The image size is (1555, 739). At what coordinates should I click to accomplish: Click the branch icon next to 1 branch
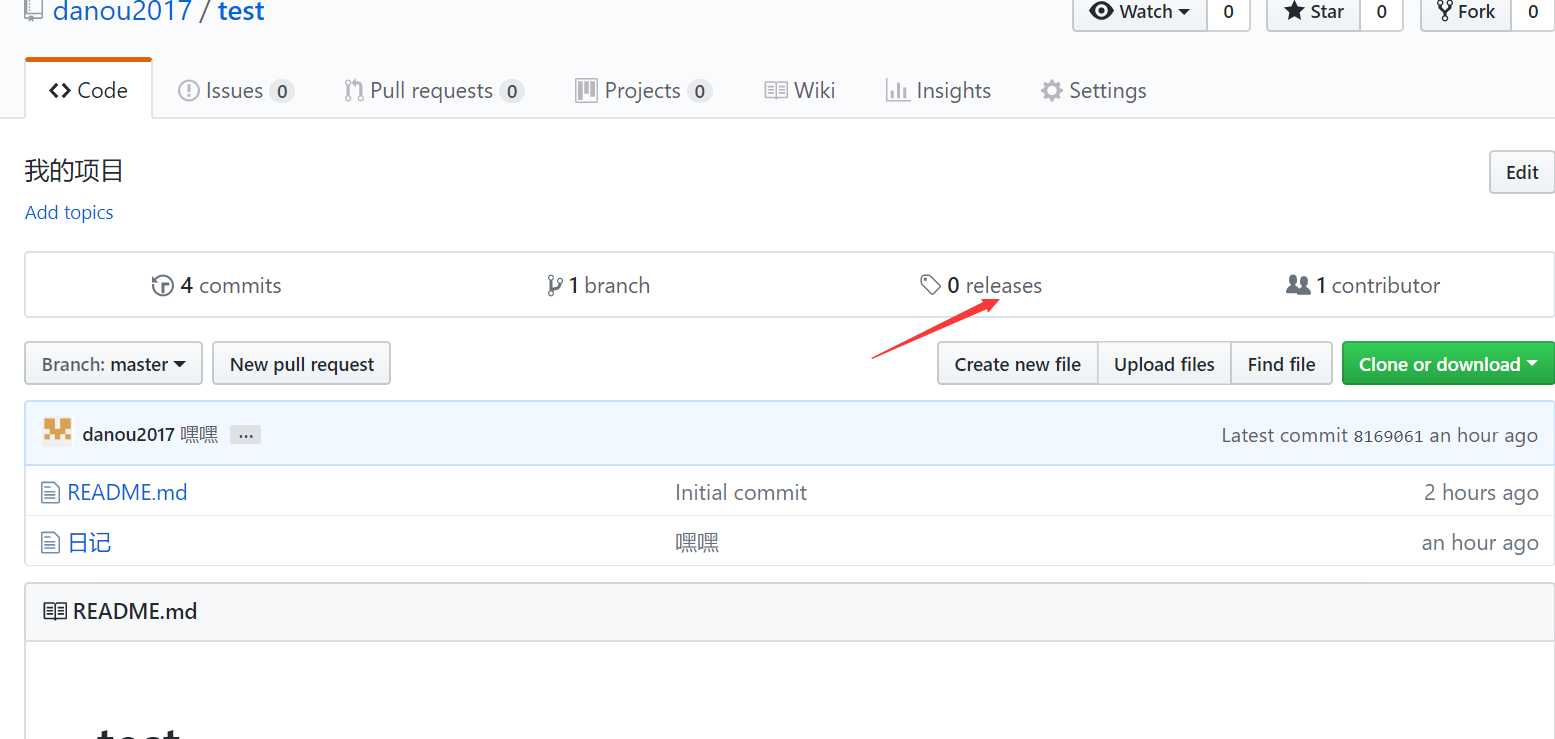coord(555,286)
